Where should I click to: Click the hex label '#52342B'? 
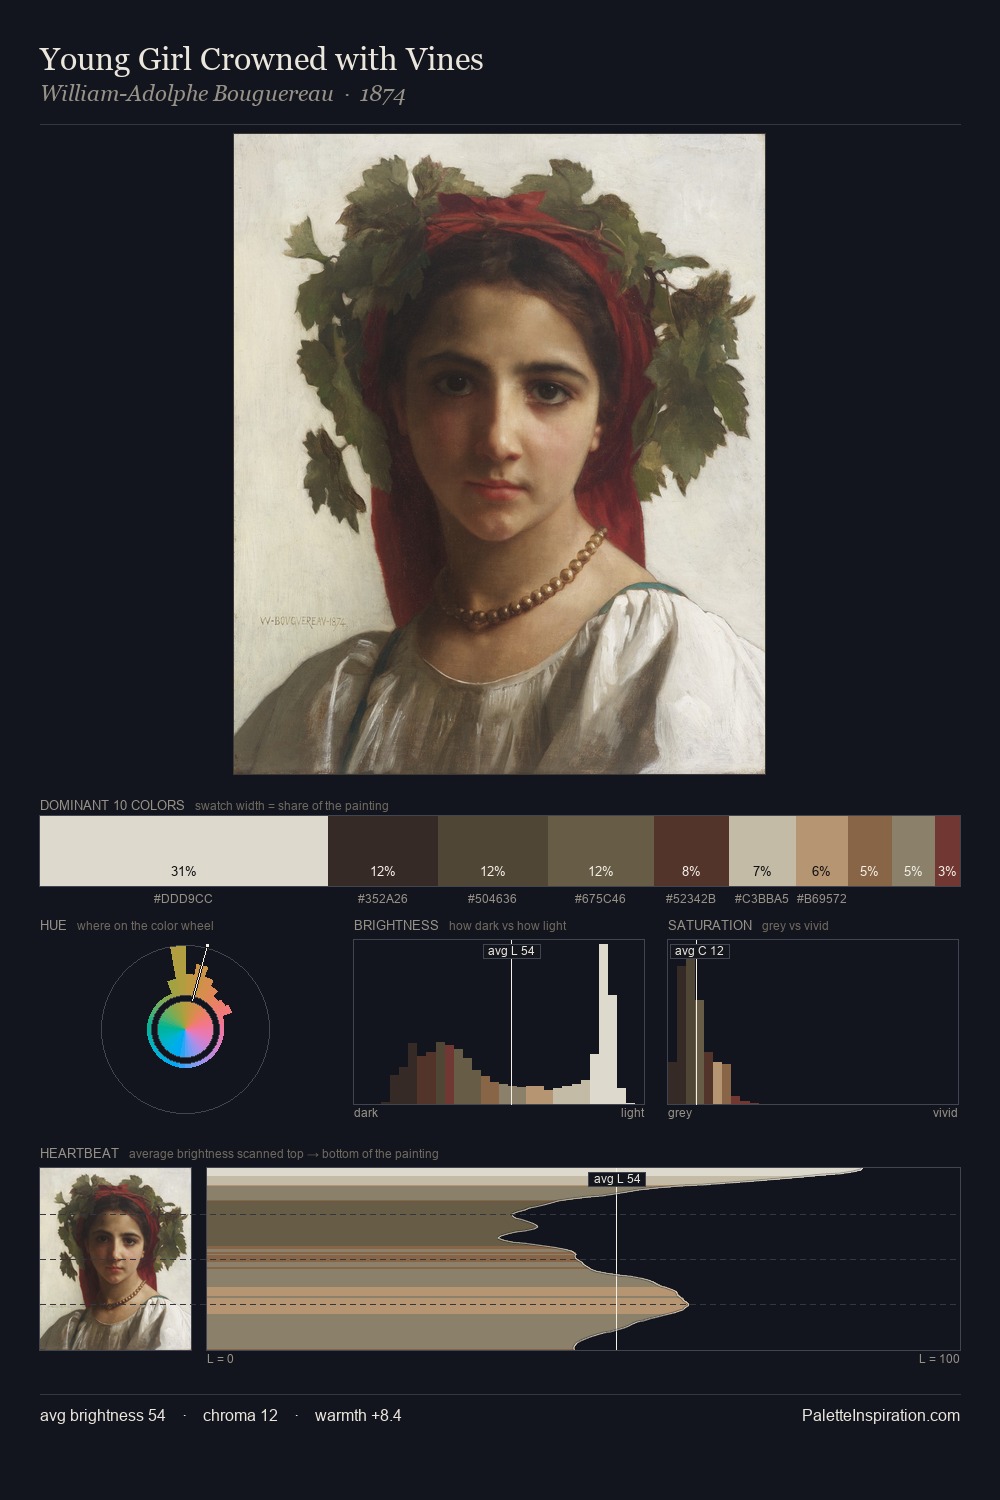tap(690, 899)
